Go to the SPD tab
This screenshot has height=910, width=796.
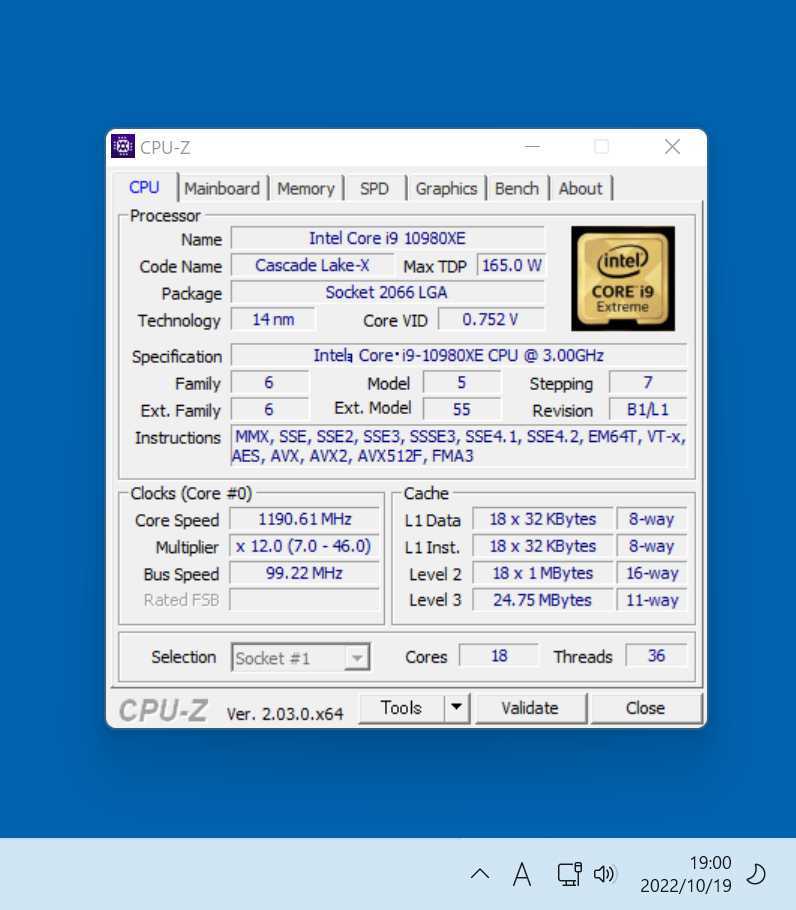click(374, 189)
